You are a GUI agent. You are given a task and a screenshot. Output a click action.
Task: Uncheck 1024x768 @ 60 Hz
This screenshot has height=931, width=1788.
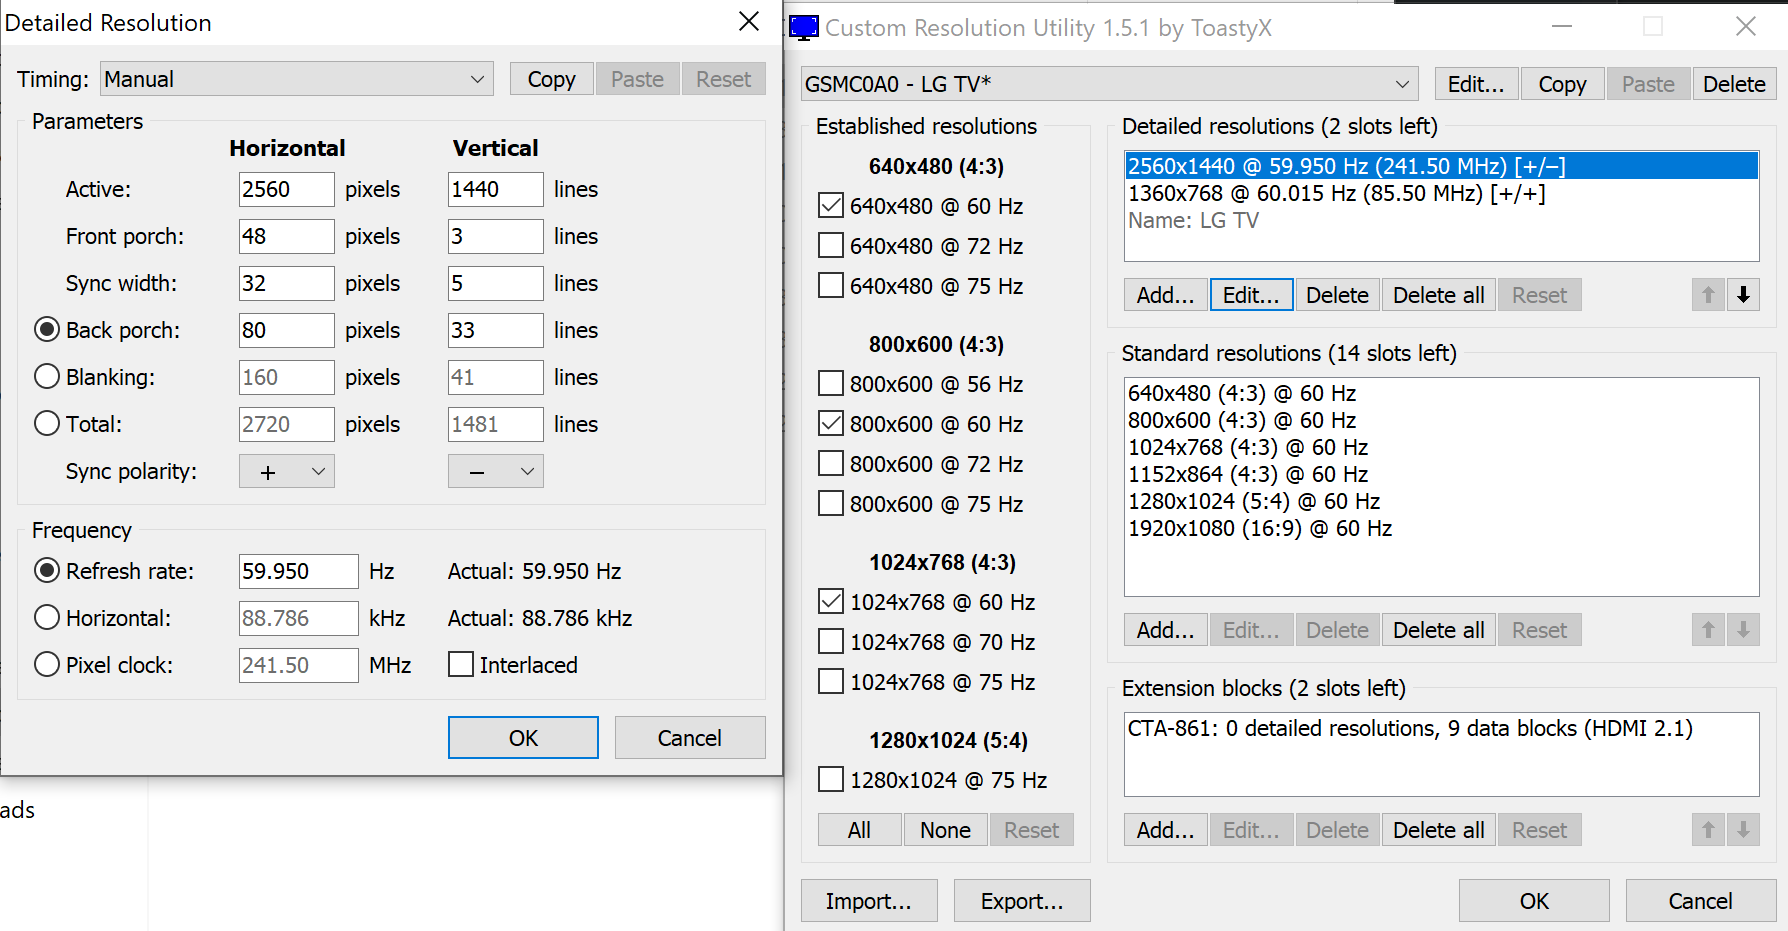831,602
